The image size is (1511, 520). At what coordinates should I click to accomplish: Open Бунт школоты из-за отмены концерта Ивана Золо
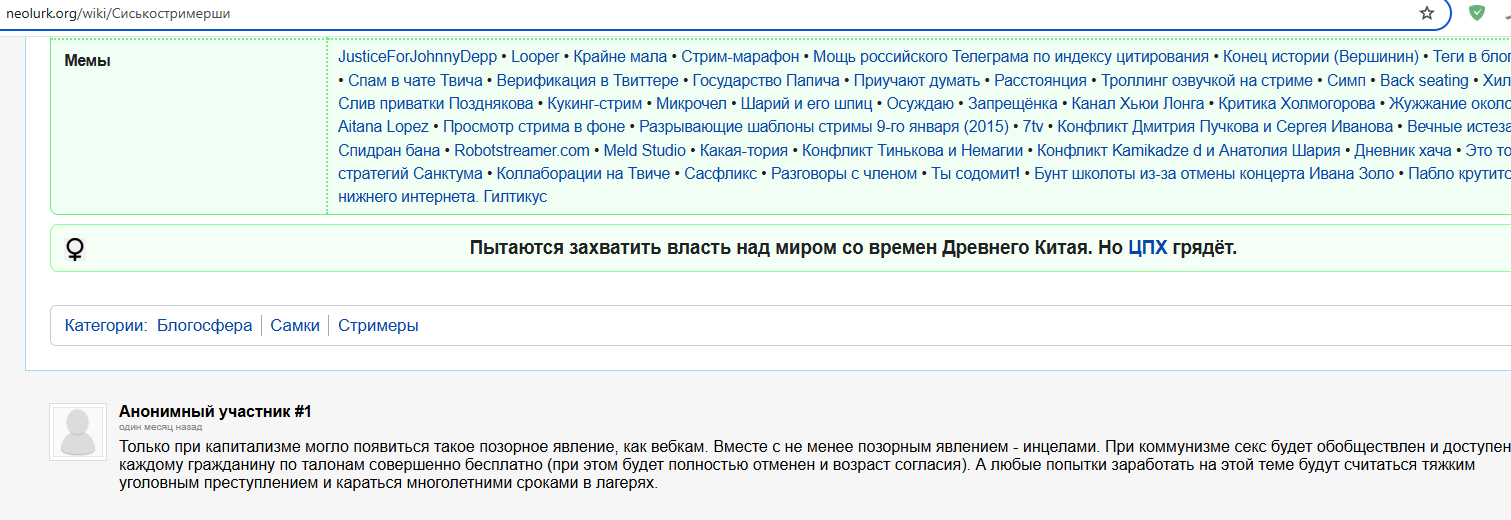[x=1214, y=174]
